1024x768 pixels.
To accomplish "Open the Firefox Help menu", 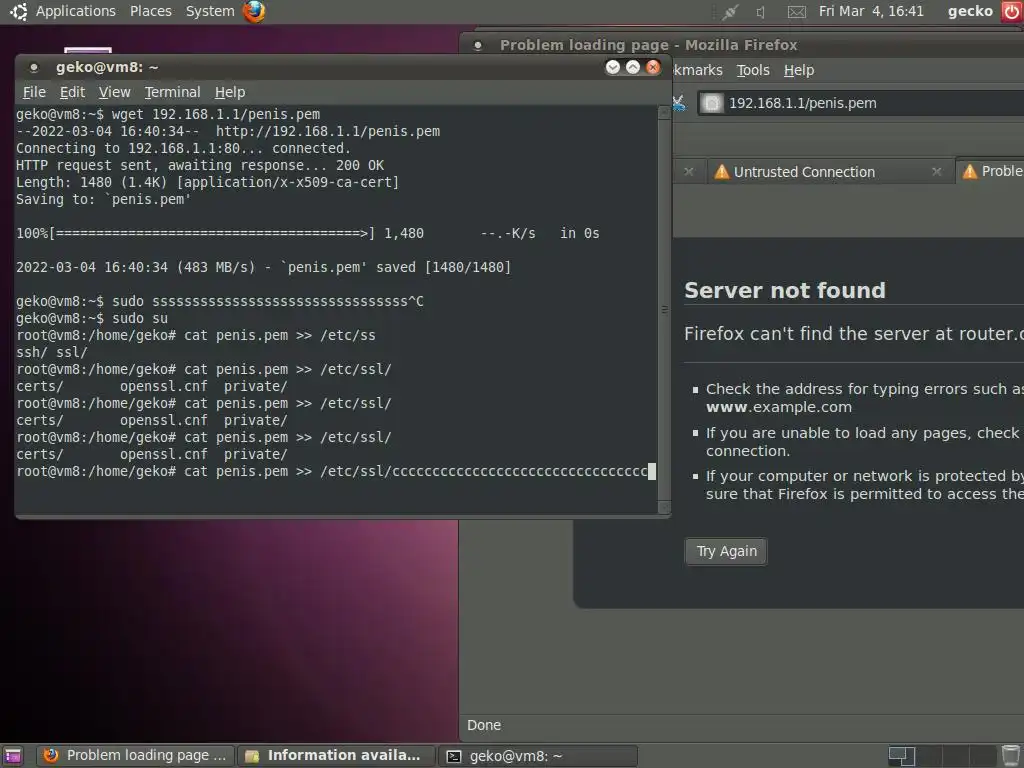I will (x=799, y=70).
